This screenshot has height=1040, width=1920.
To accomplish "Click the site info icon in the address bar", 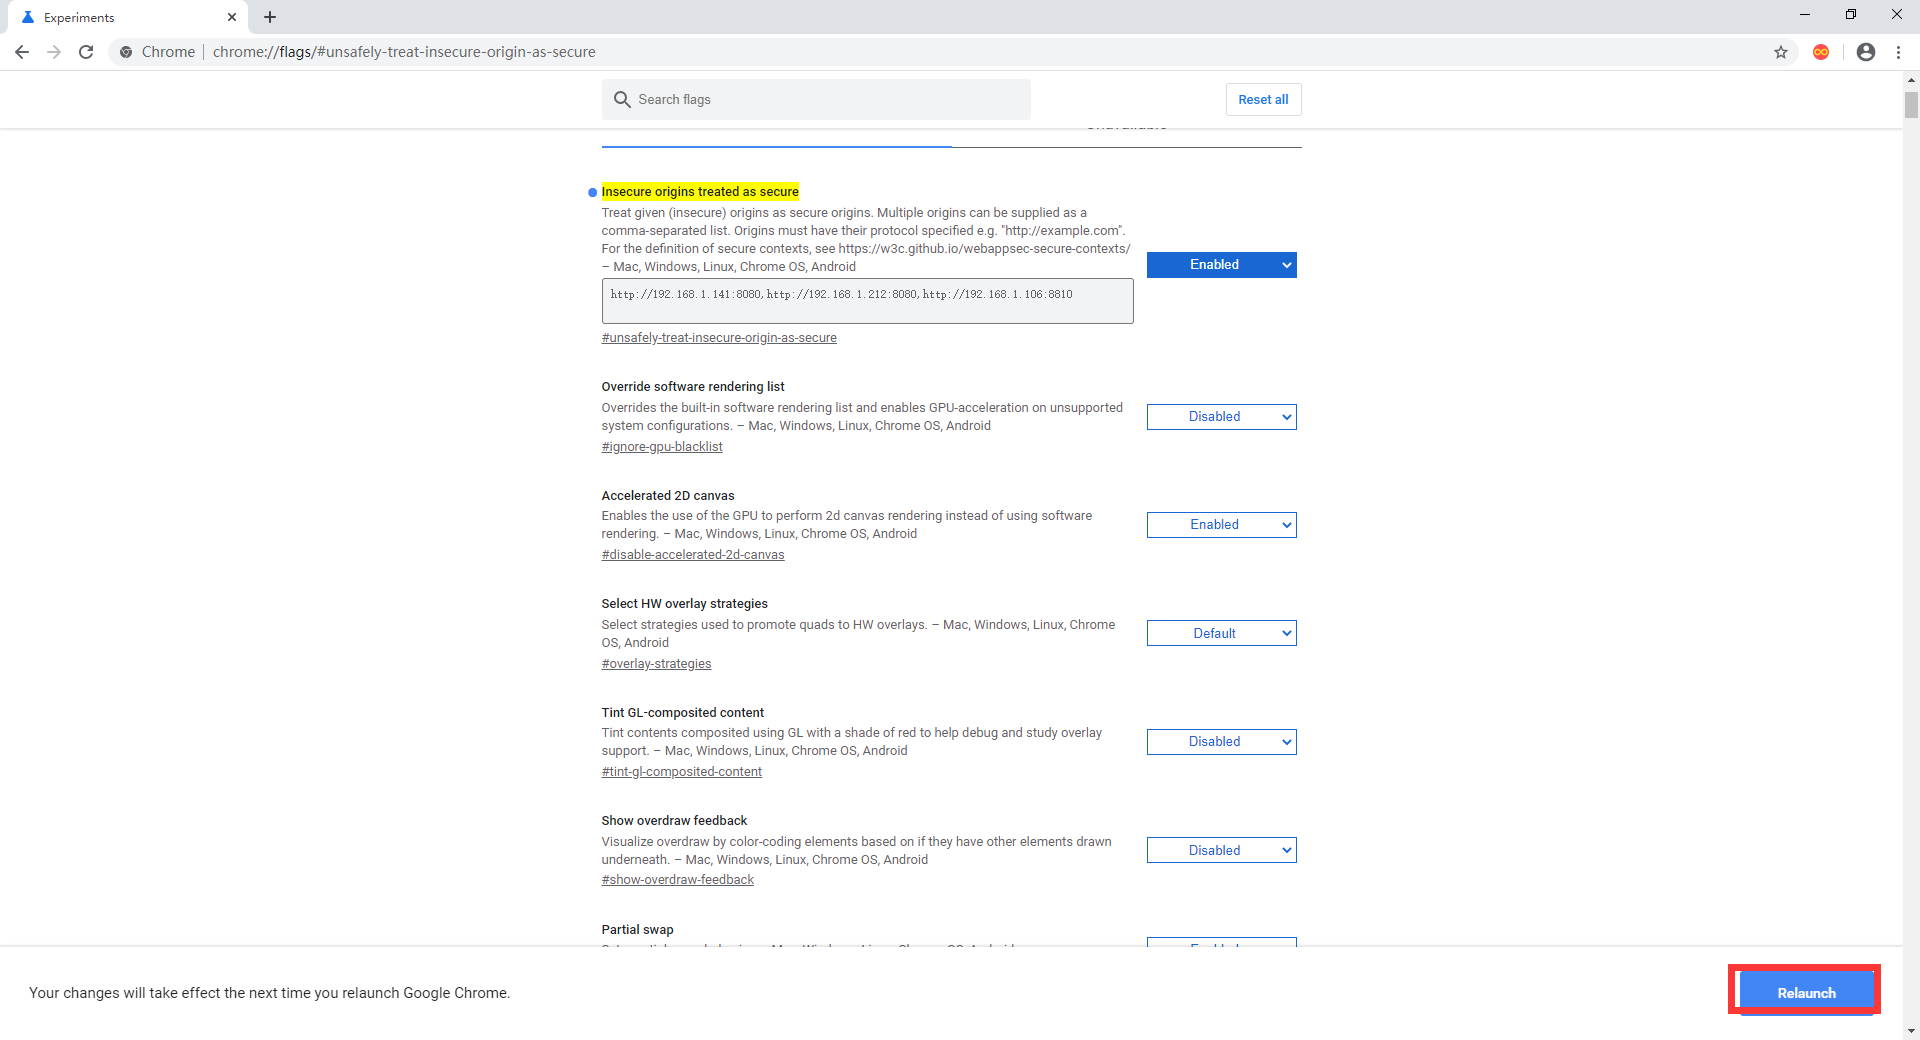I will [126, 52].
